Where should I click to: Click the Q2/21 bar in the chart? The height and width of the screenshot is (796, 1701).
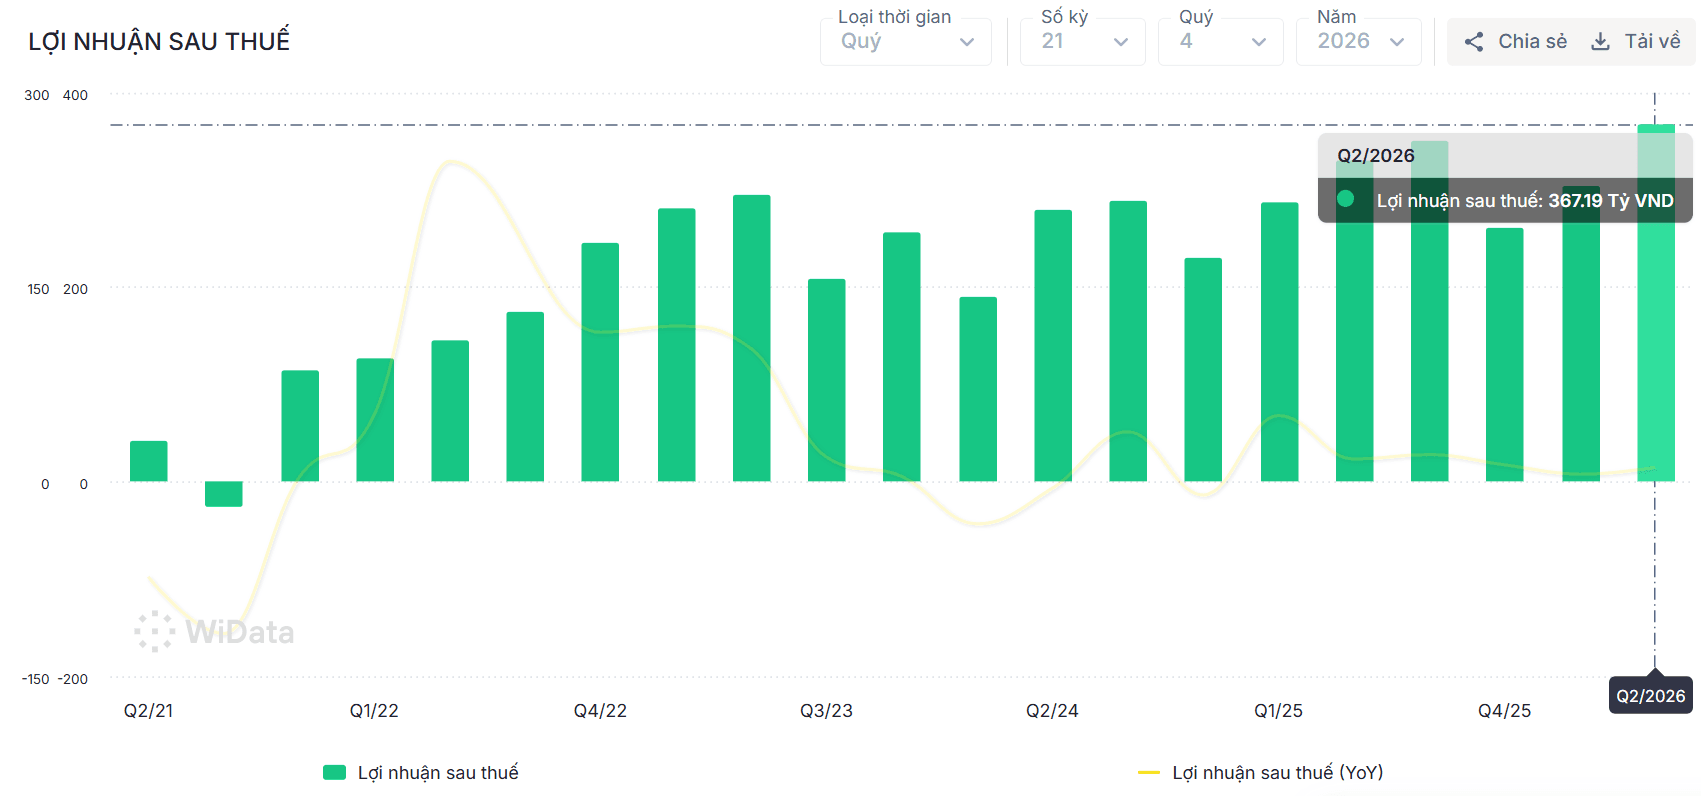[x=149, y=461]
